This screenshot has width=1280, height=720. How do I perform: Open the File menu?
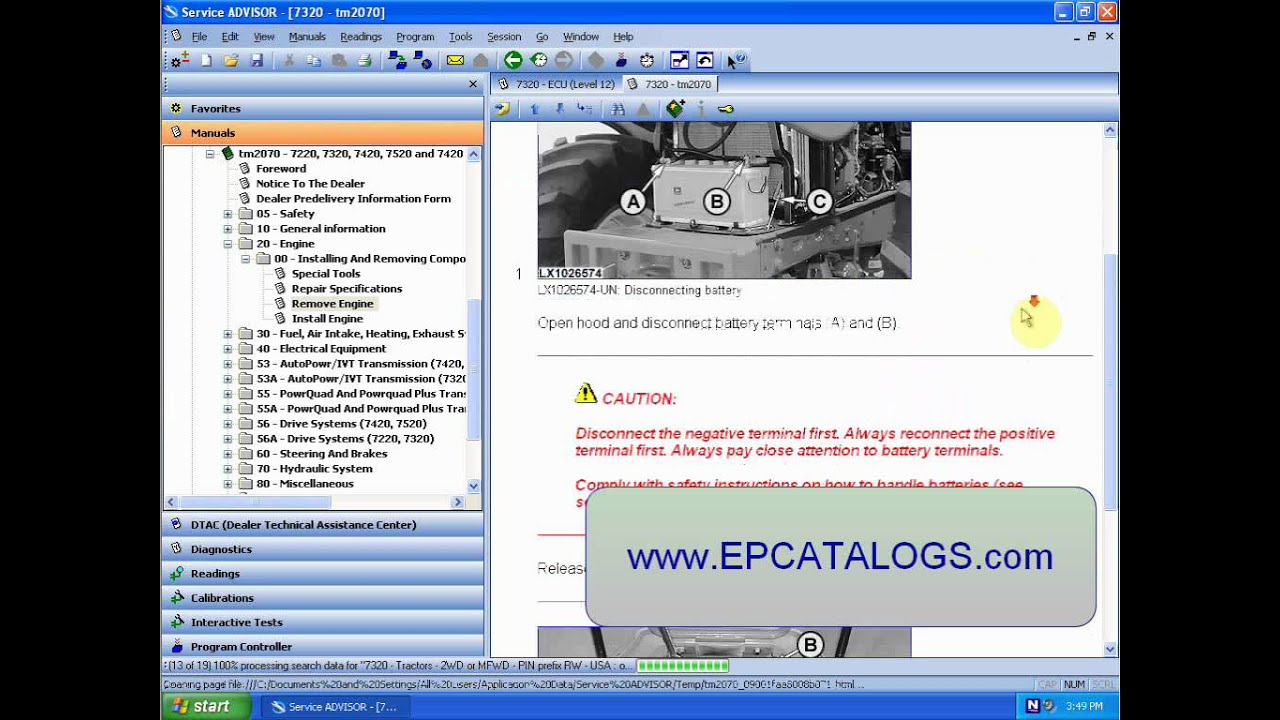tap(199, 37)
